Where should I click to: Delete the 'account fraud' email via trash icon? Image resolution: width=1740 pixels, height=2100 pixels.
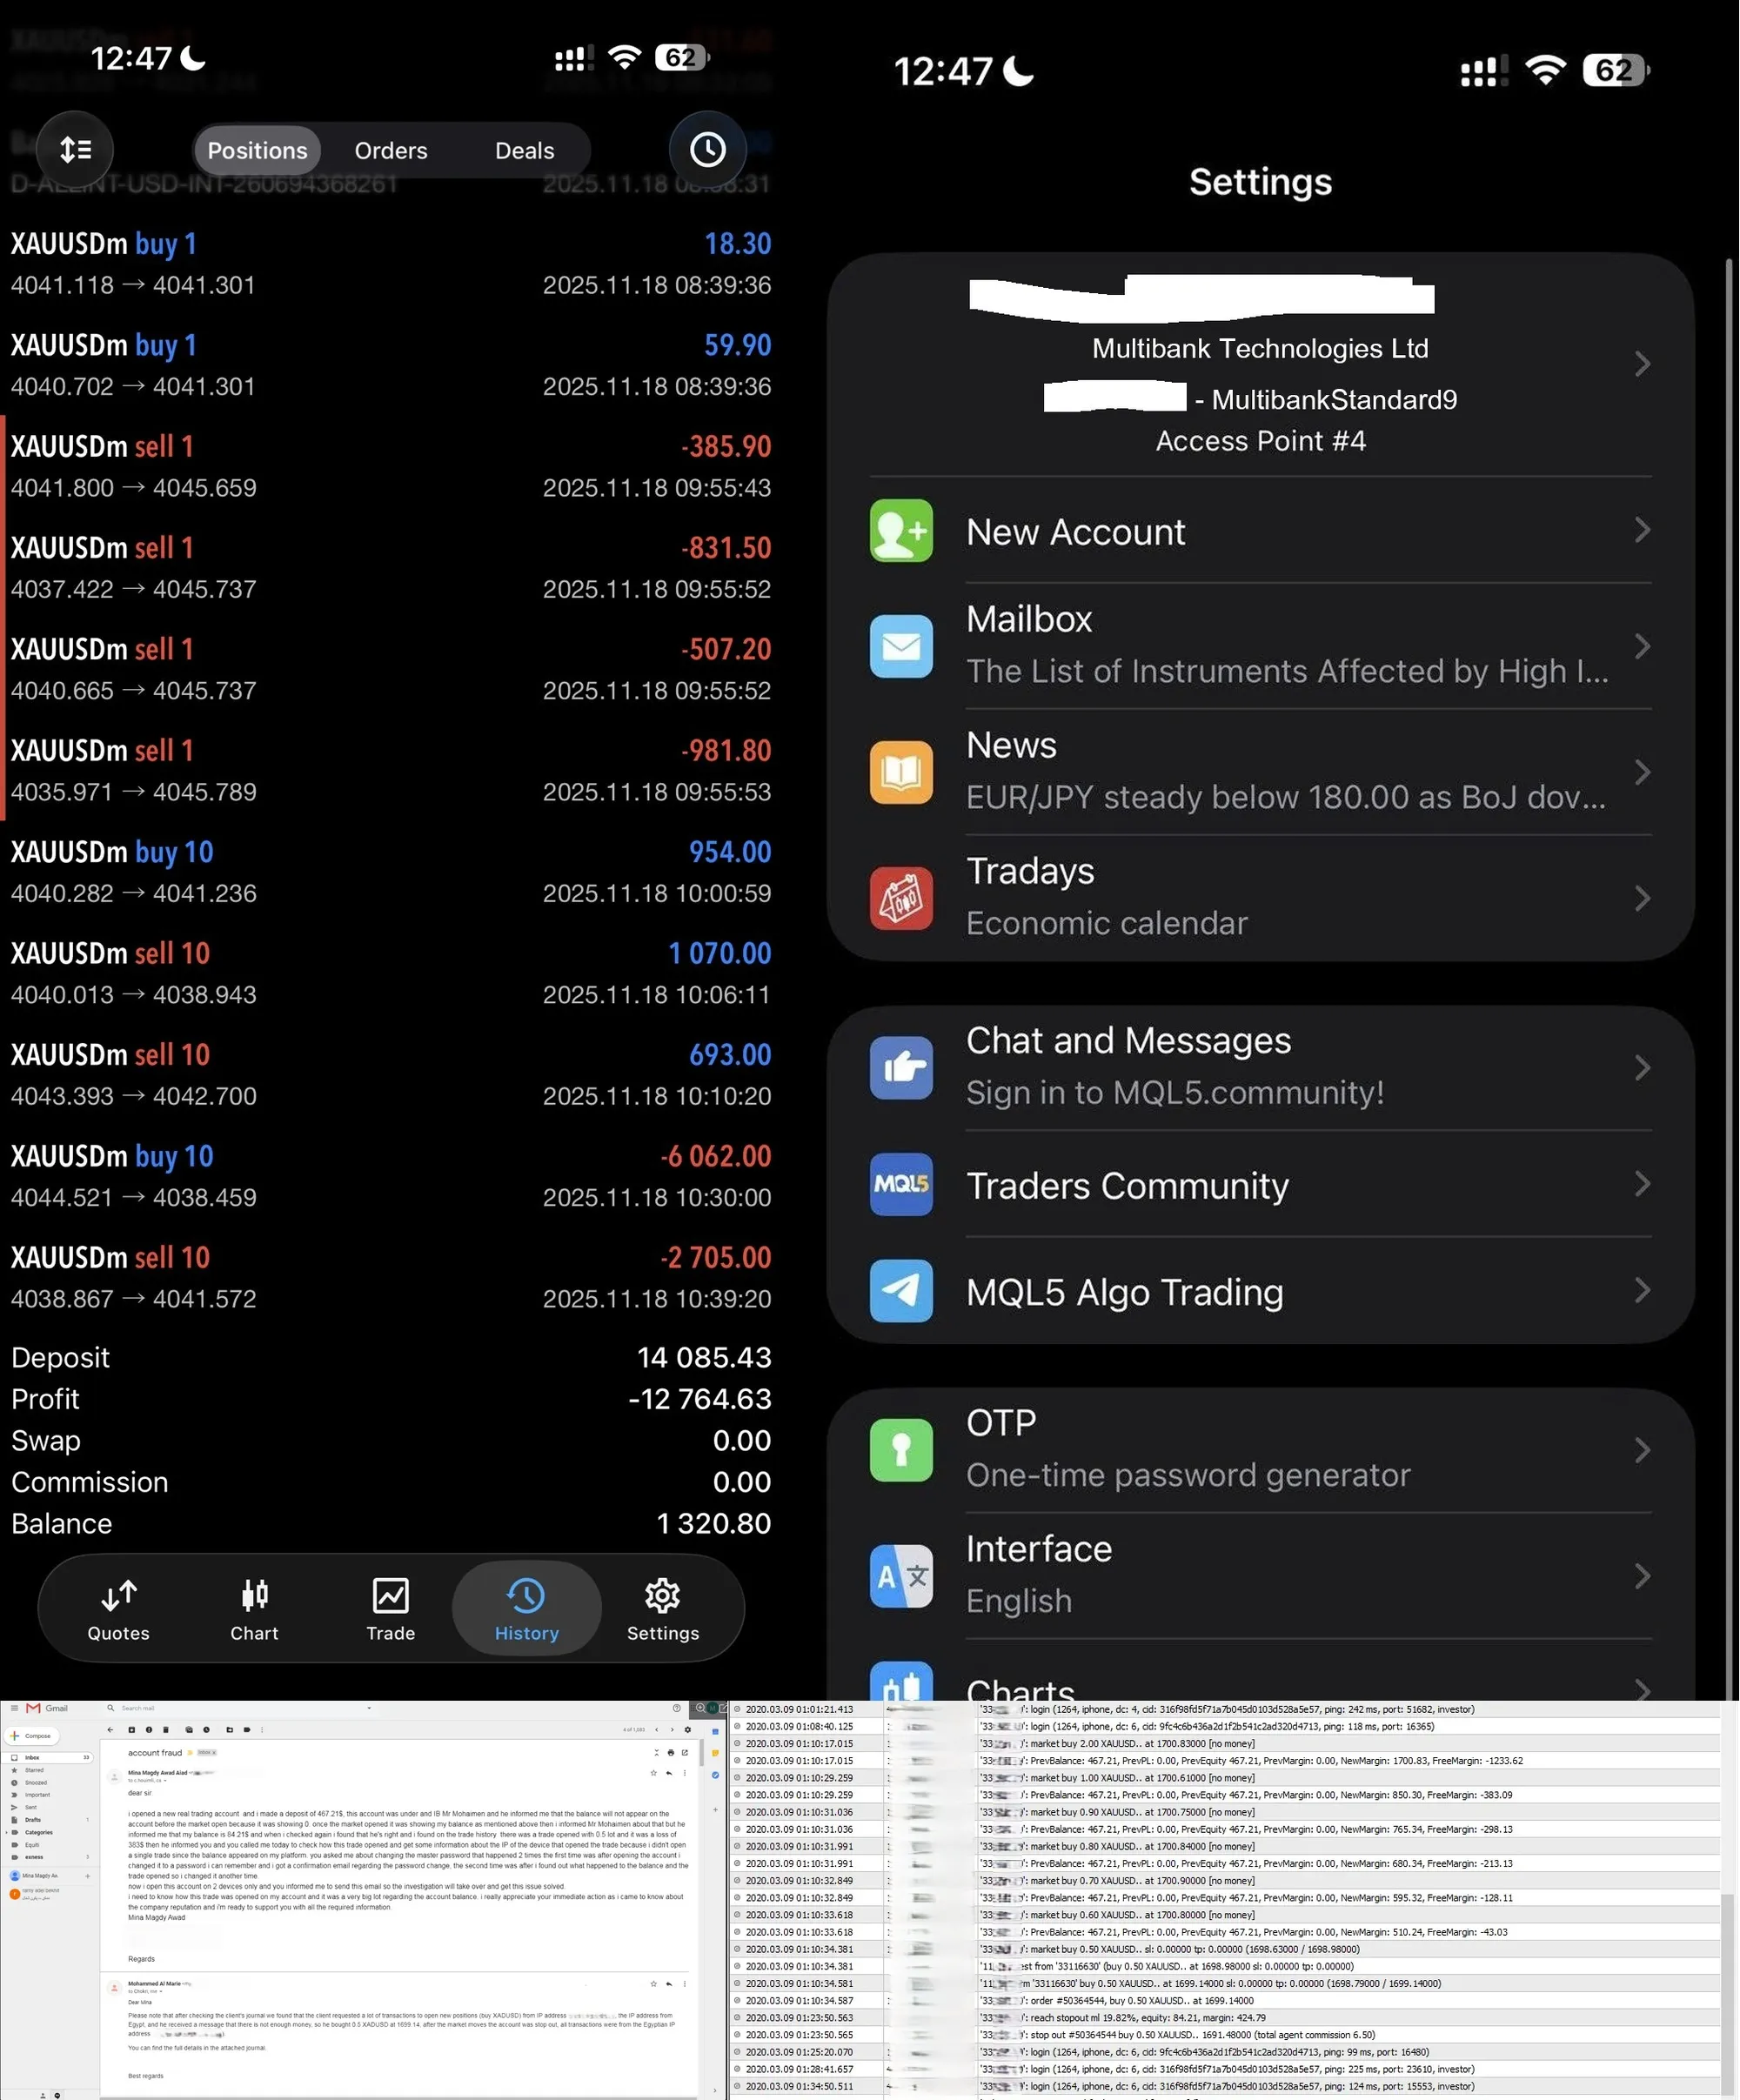click(x=166, y=1729)
